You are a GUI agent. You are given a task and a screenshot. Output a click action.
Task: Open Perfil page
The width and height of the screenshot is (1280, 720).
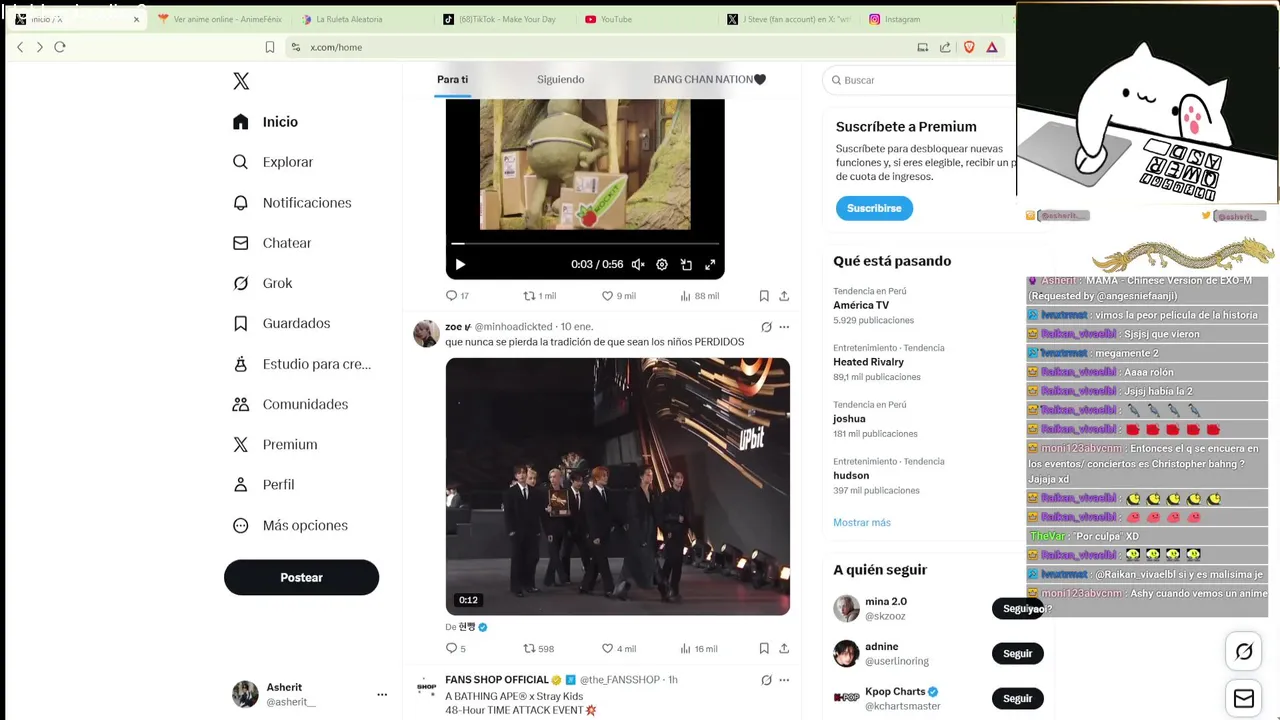click(x=263, y=485)
